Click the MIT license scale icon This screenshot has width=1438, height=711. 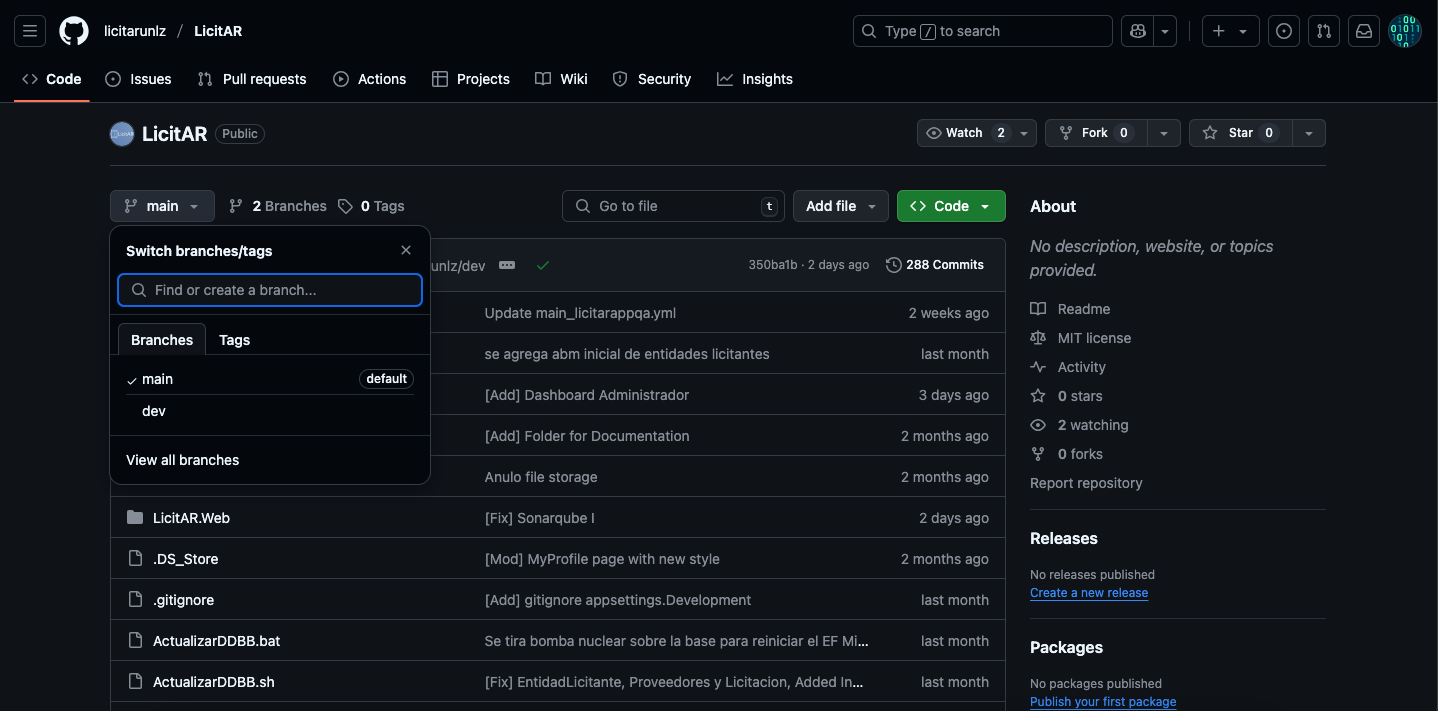click(x=1038, y=338)
